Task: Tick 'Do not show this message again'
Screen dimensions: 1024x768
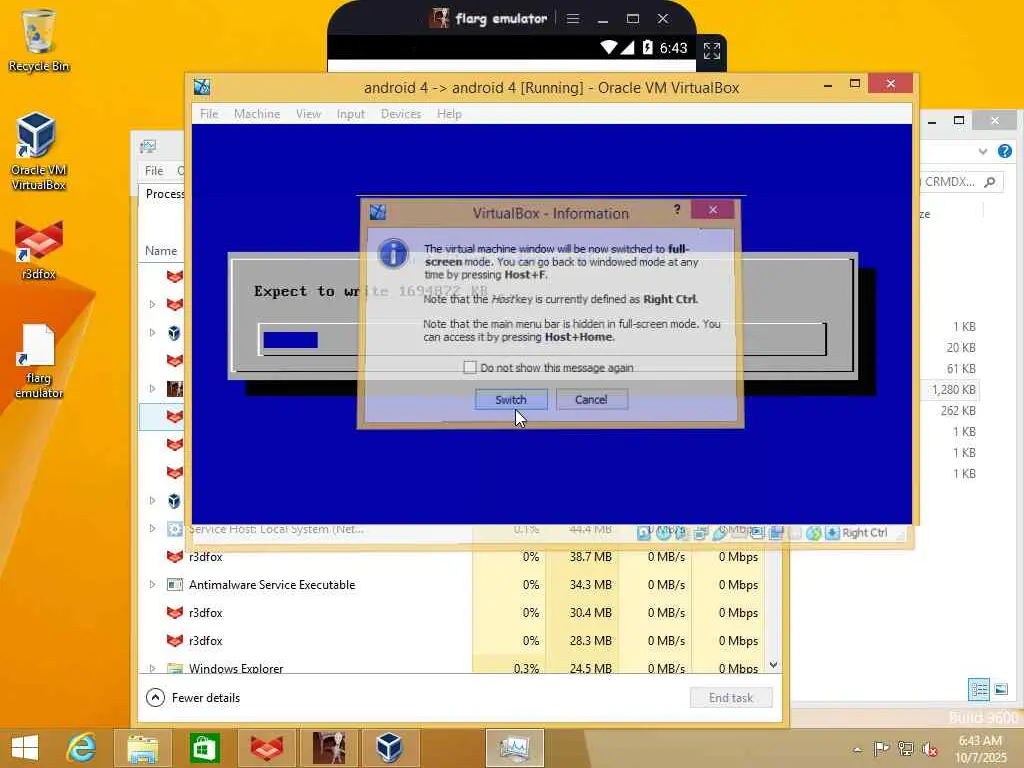Action: pos(470,367)
